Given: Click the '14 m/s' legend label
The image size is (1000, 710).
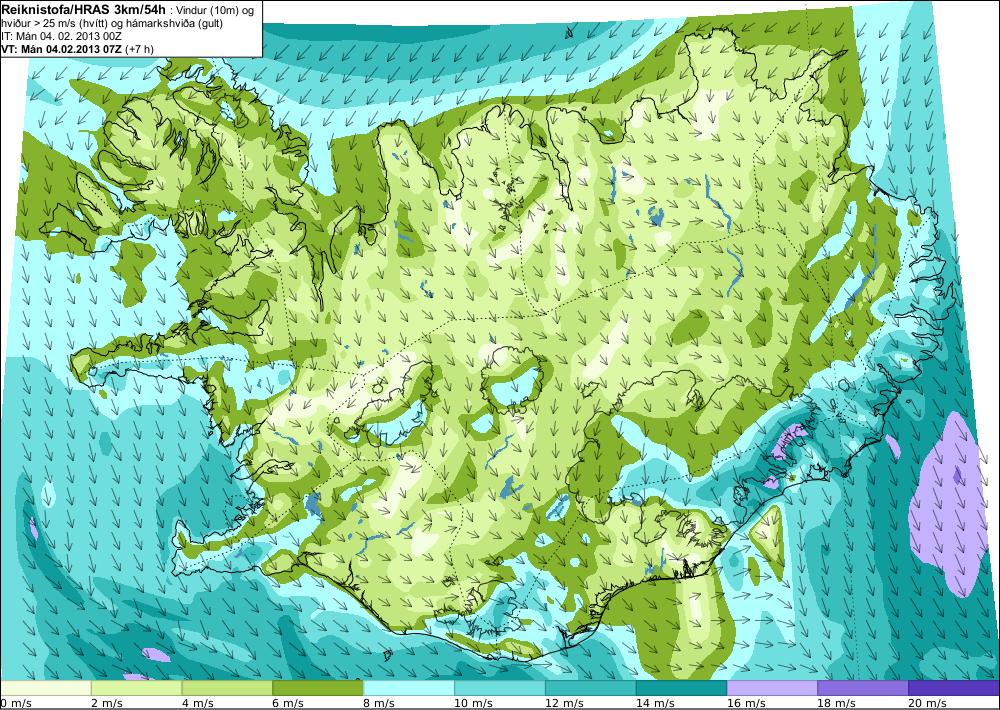Looking at the screenshot, I should click(654, 703).
